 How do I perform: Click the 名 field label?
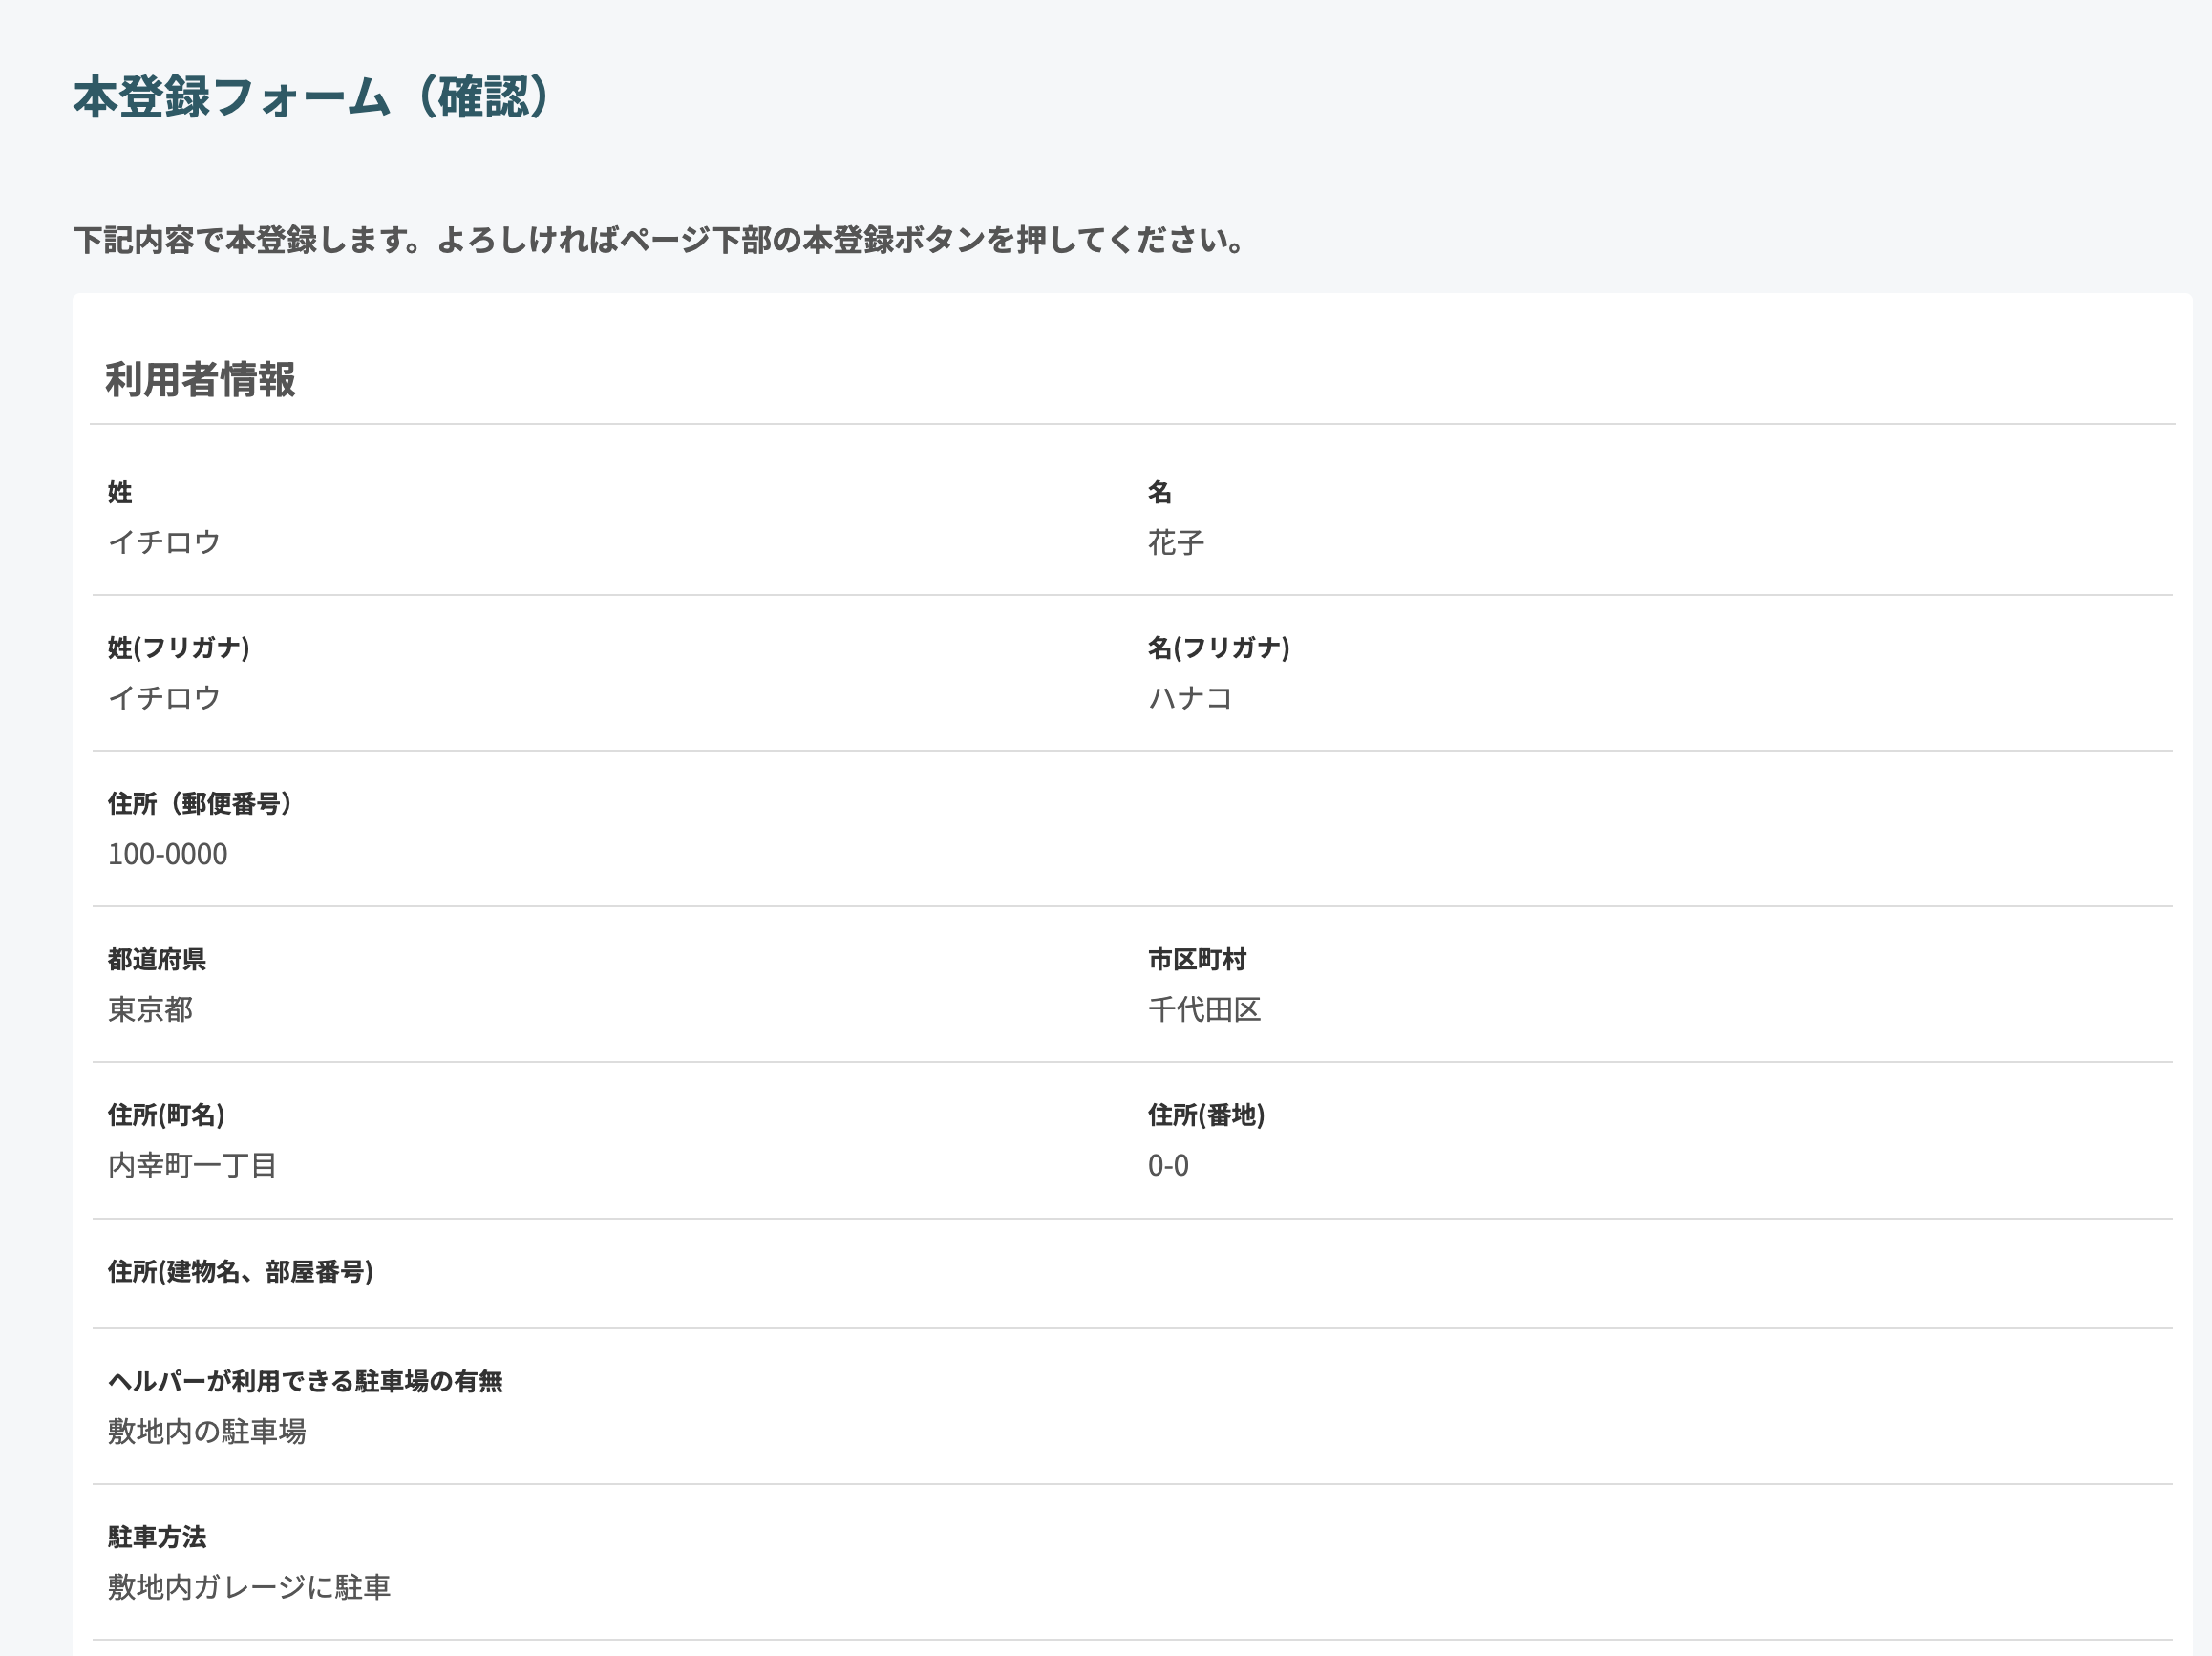[1159, 492]
